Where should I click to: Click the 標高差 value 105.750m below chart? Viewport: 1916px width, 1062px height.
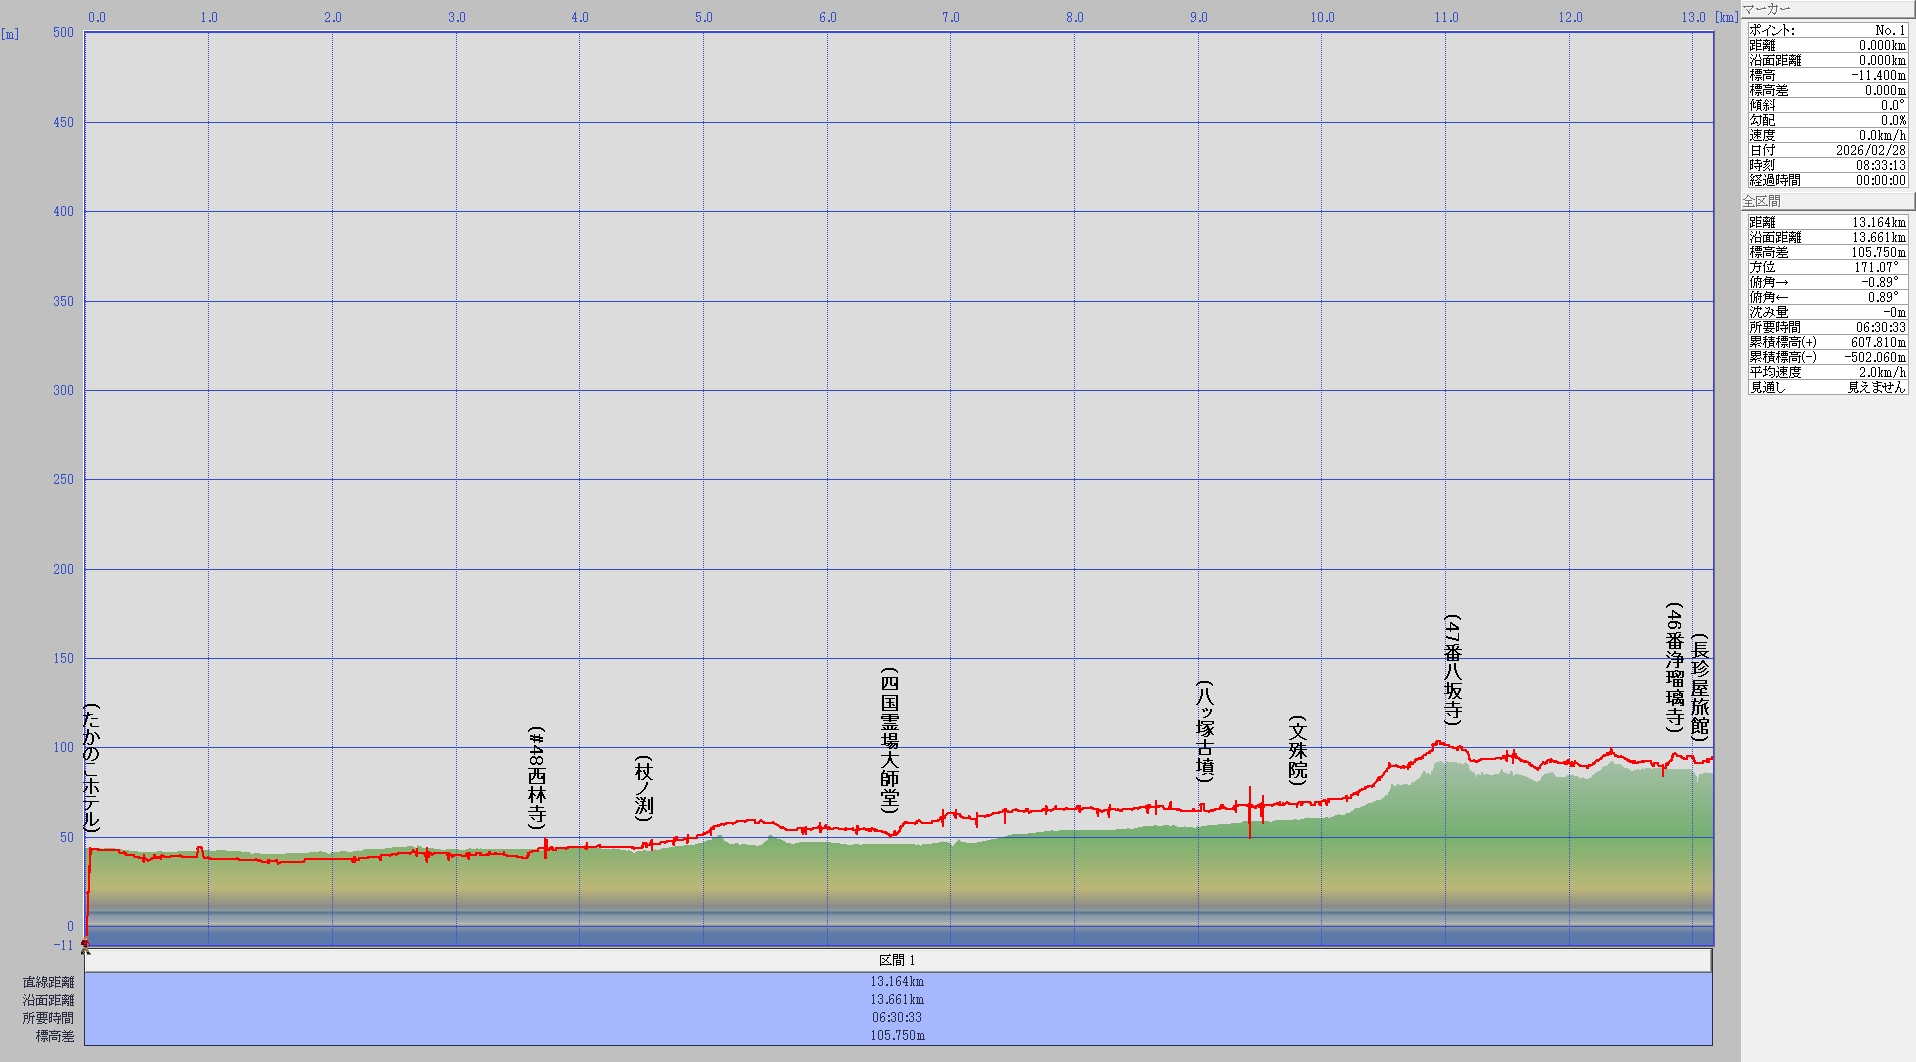pyautogui.click(x=897, y=1036)
